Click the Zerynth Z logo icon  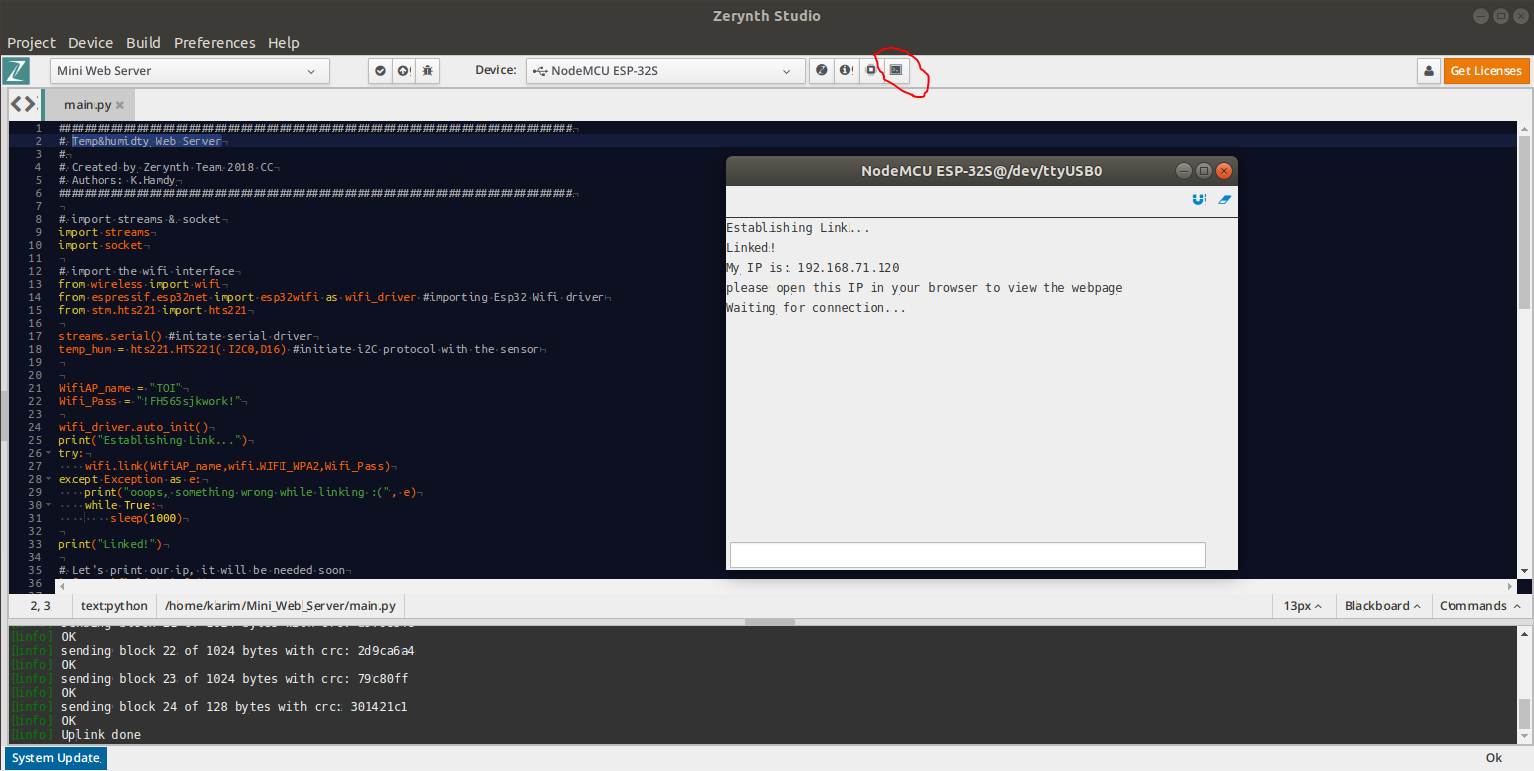click(x=15, y=71)
